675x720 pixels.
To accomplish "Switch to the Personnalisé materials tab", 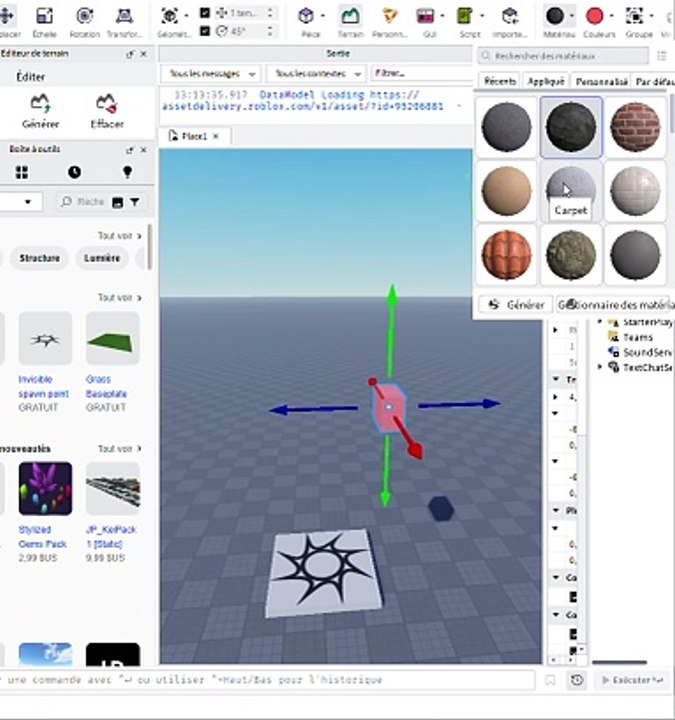I will (601, 81).
